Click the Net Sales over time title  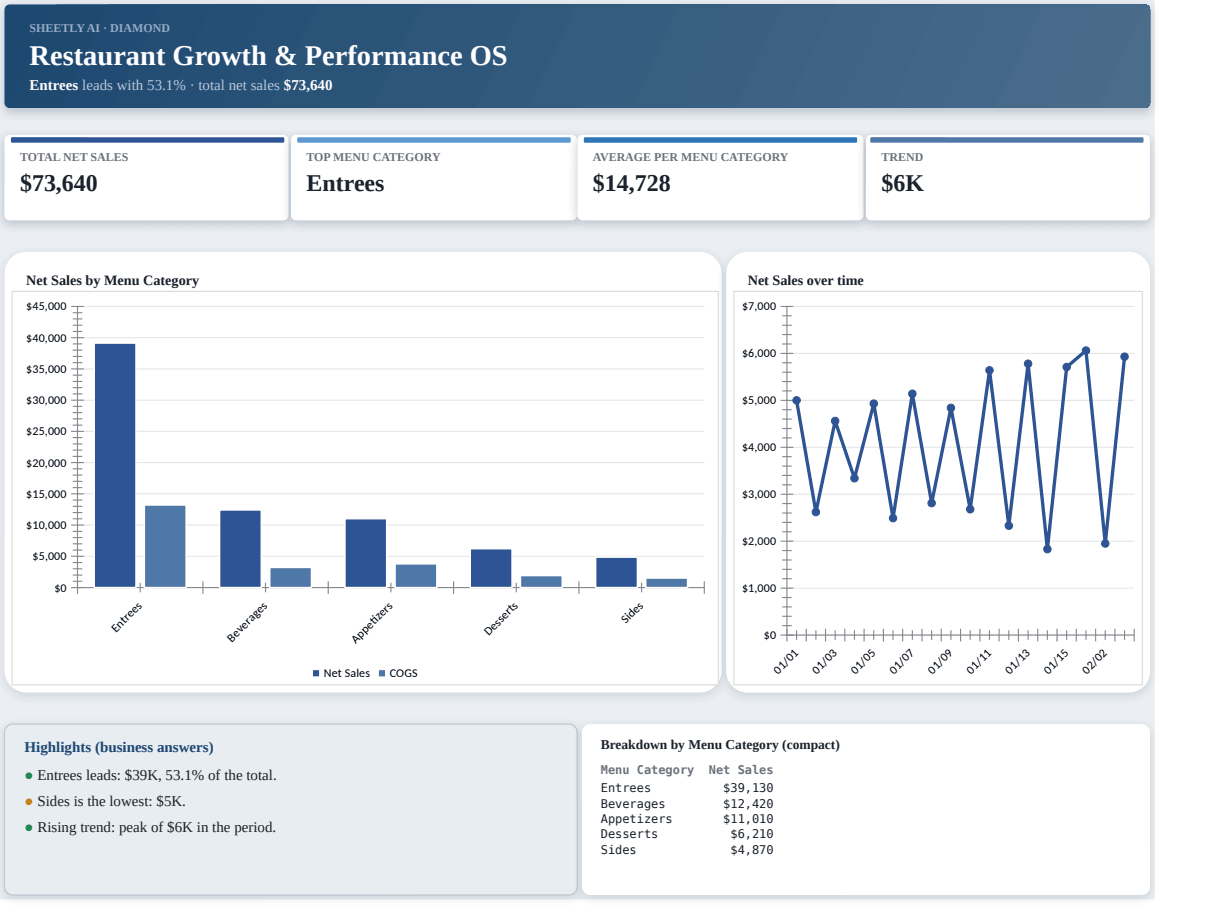(805, 281)
